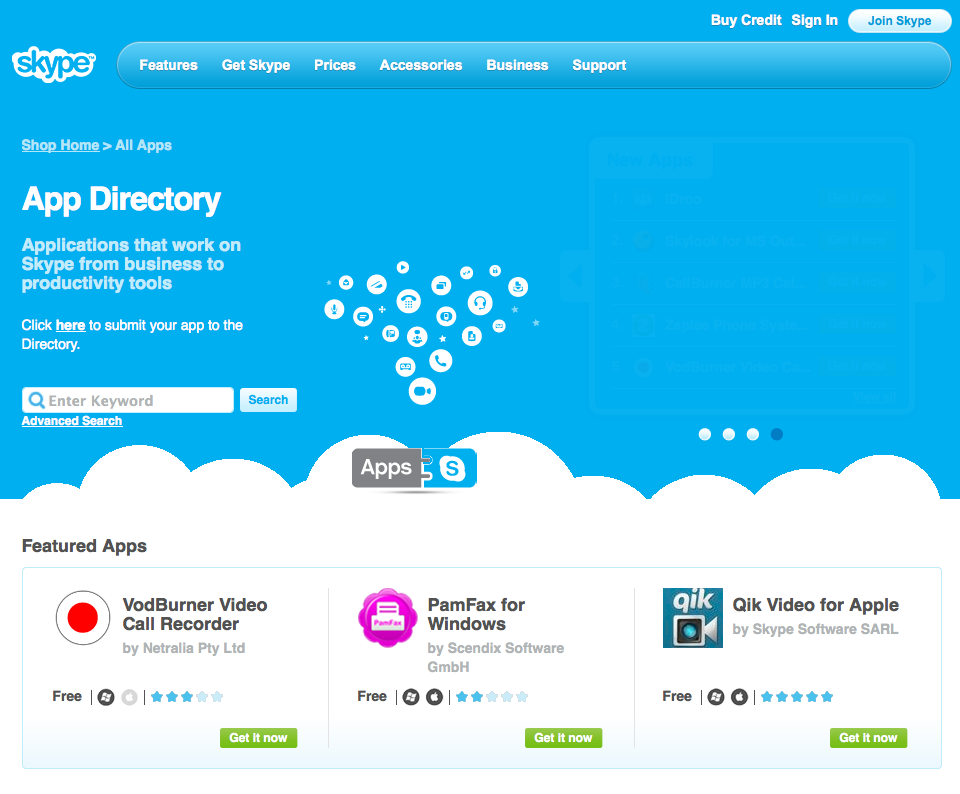Open the VodBurner red record icon
Screen dimensions: 960x794
83,617
